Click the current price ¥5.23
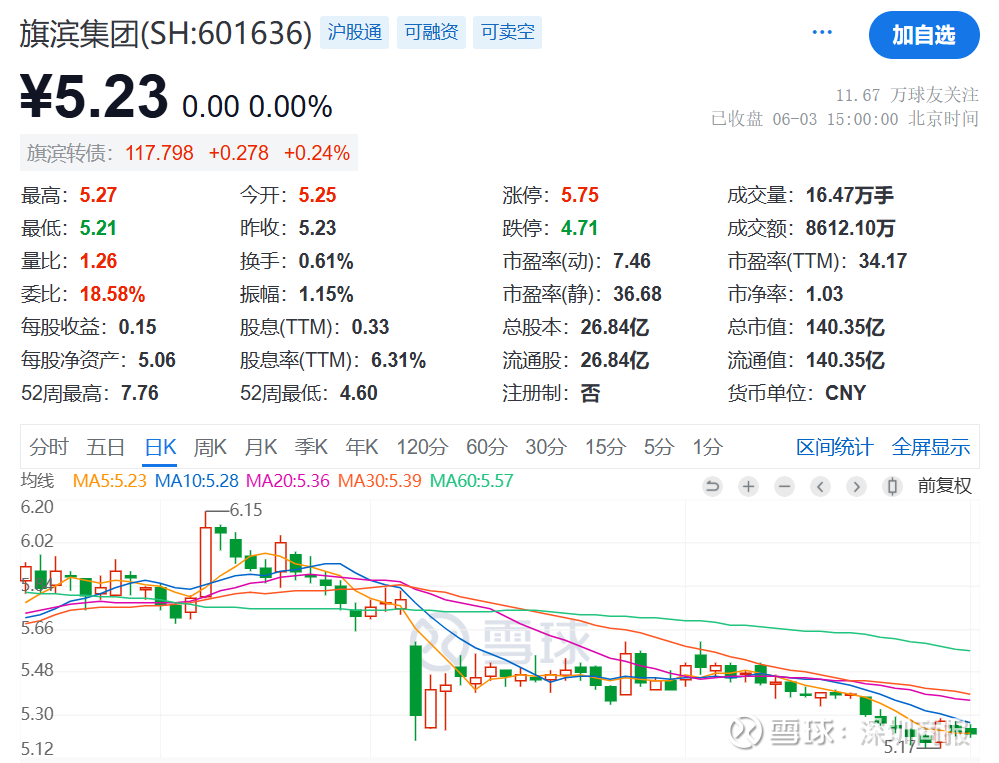This screenshot has height=763, width=999. 94,97
